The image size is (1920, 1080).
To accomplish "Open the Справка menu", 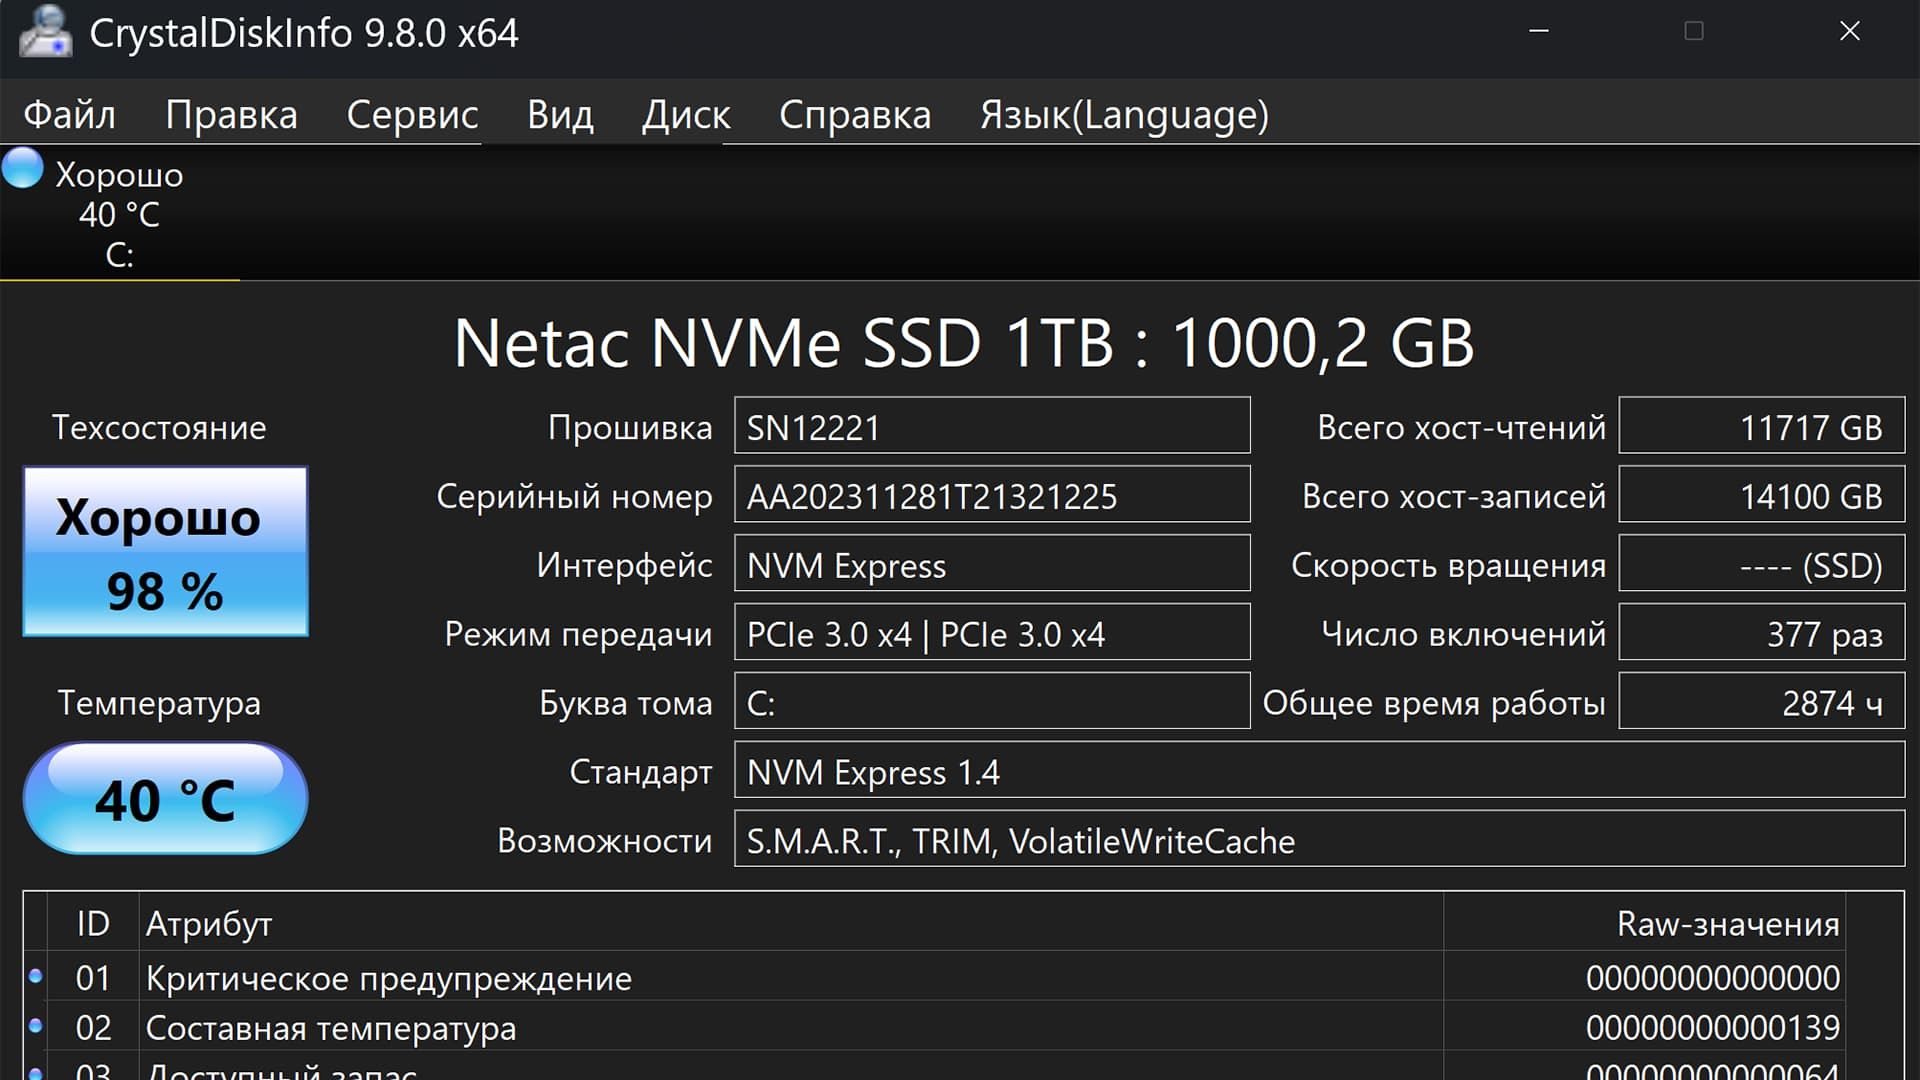I will pyautogui.click(x=855, y=115).
